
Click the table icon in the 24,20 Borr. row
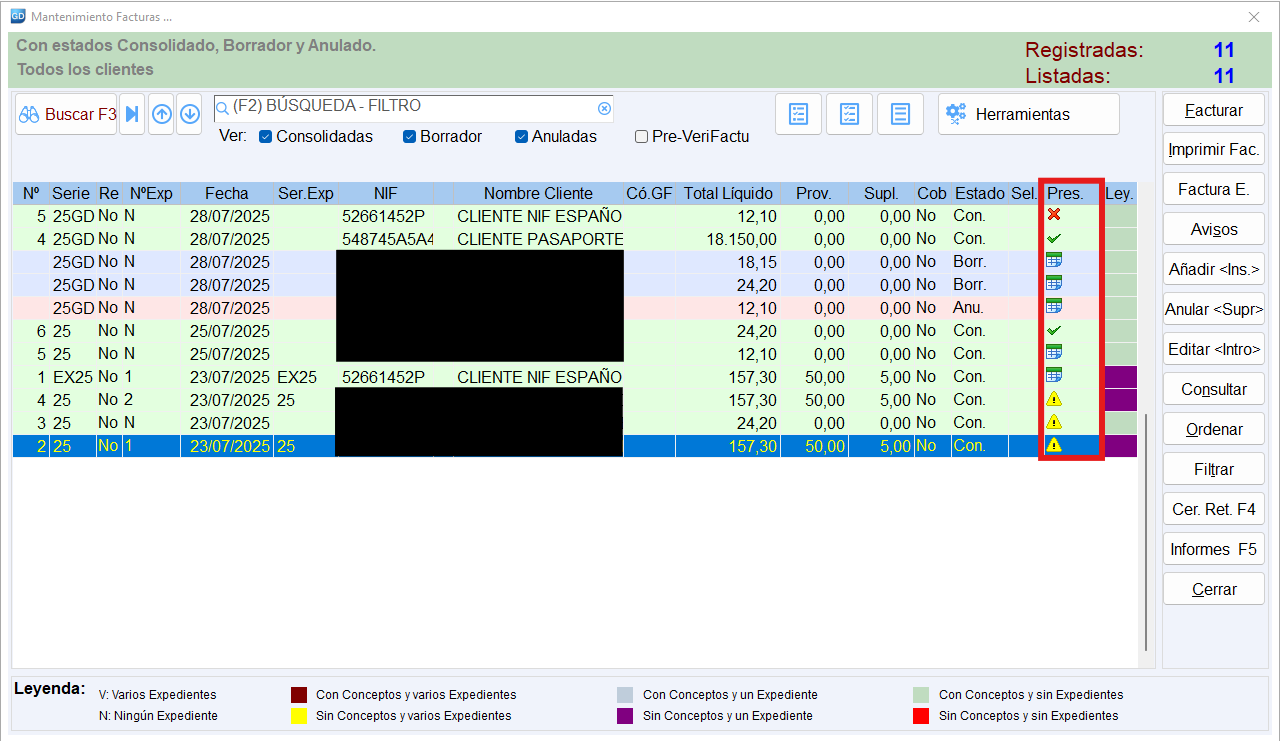coord(1053,284)
